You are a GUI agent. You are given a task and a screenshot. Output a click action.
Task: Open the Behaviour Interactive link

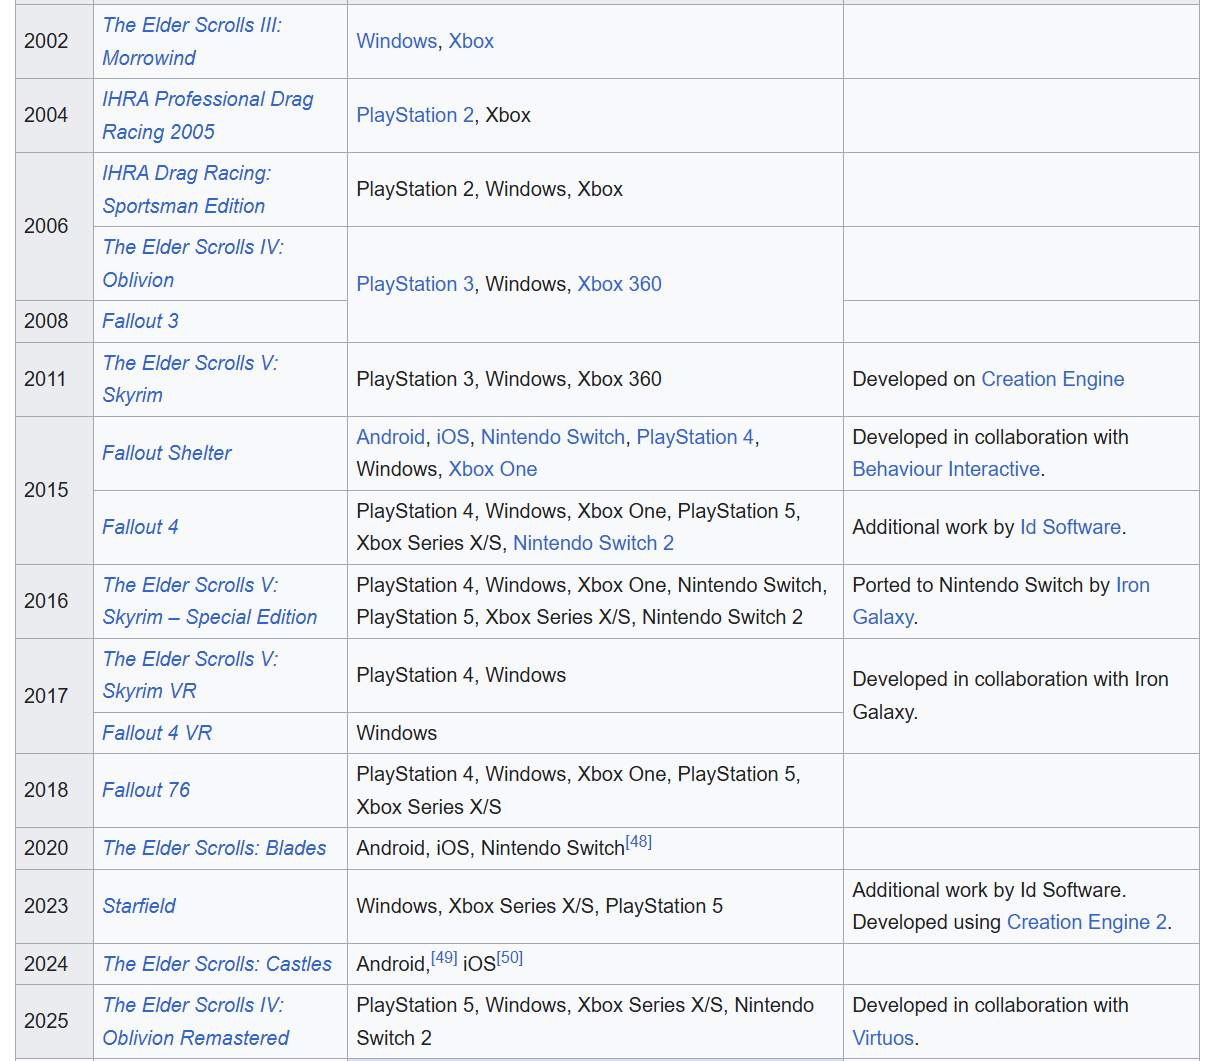[946, 469]
